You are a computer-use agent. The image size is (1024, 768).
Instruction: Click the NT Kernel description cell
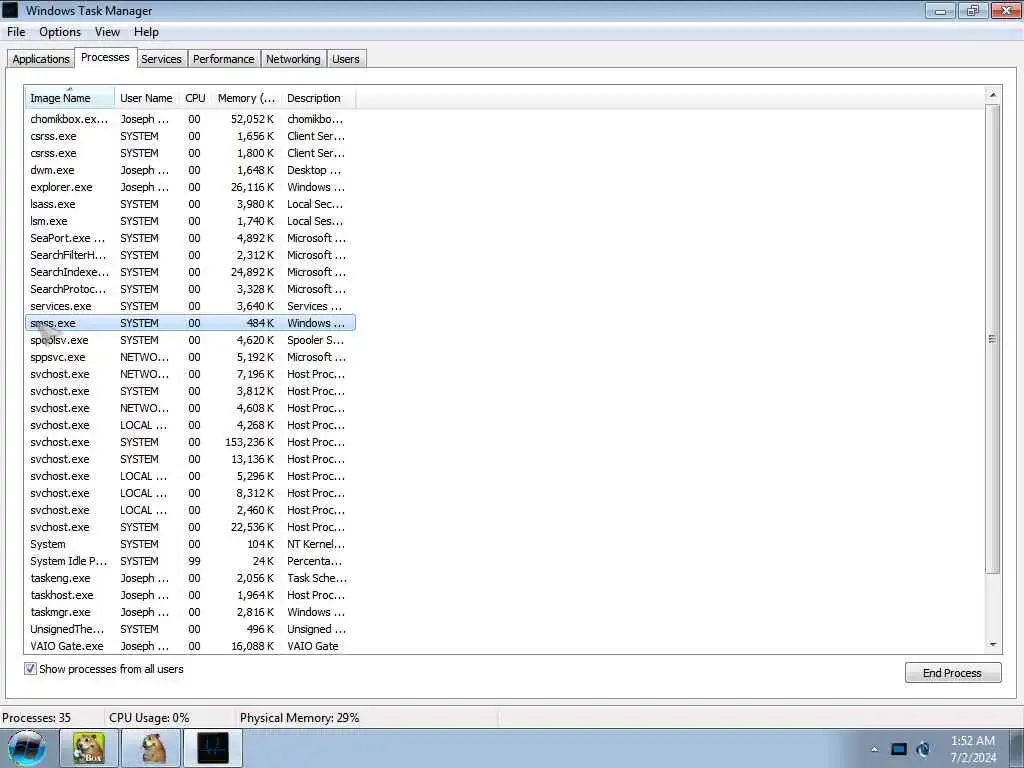tap(316, 544)
